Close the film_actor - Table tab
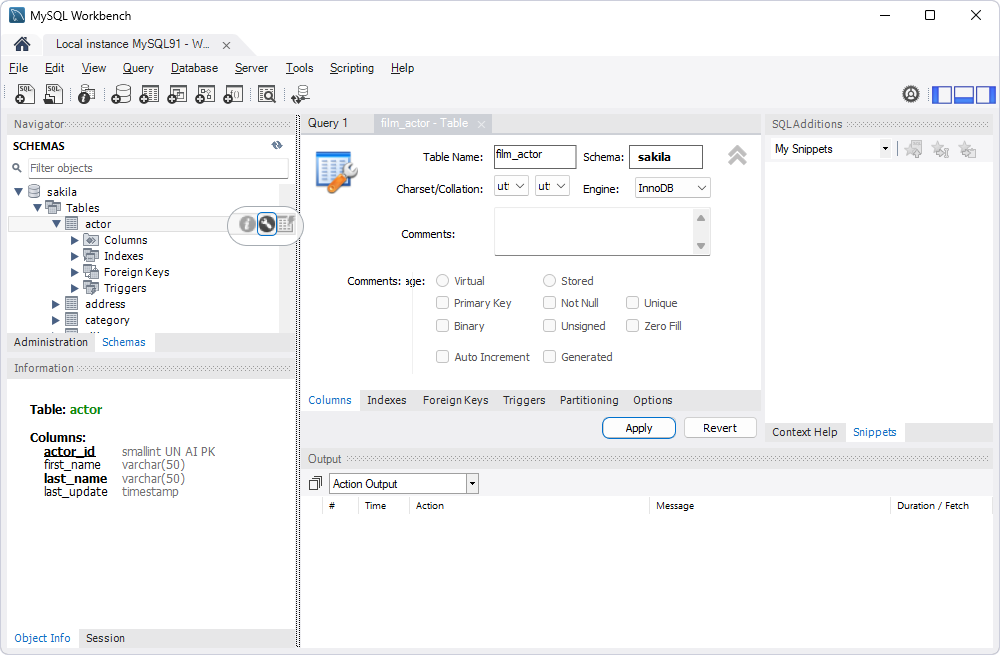1000x655 pixels. [482, 124]
